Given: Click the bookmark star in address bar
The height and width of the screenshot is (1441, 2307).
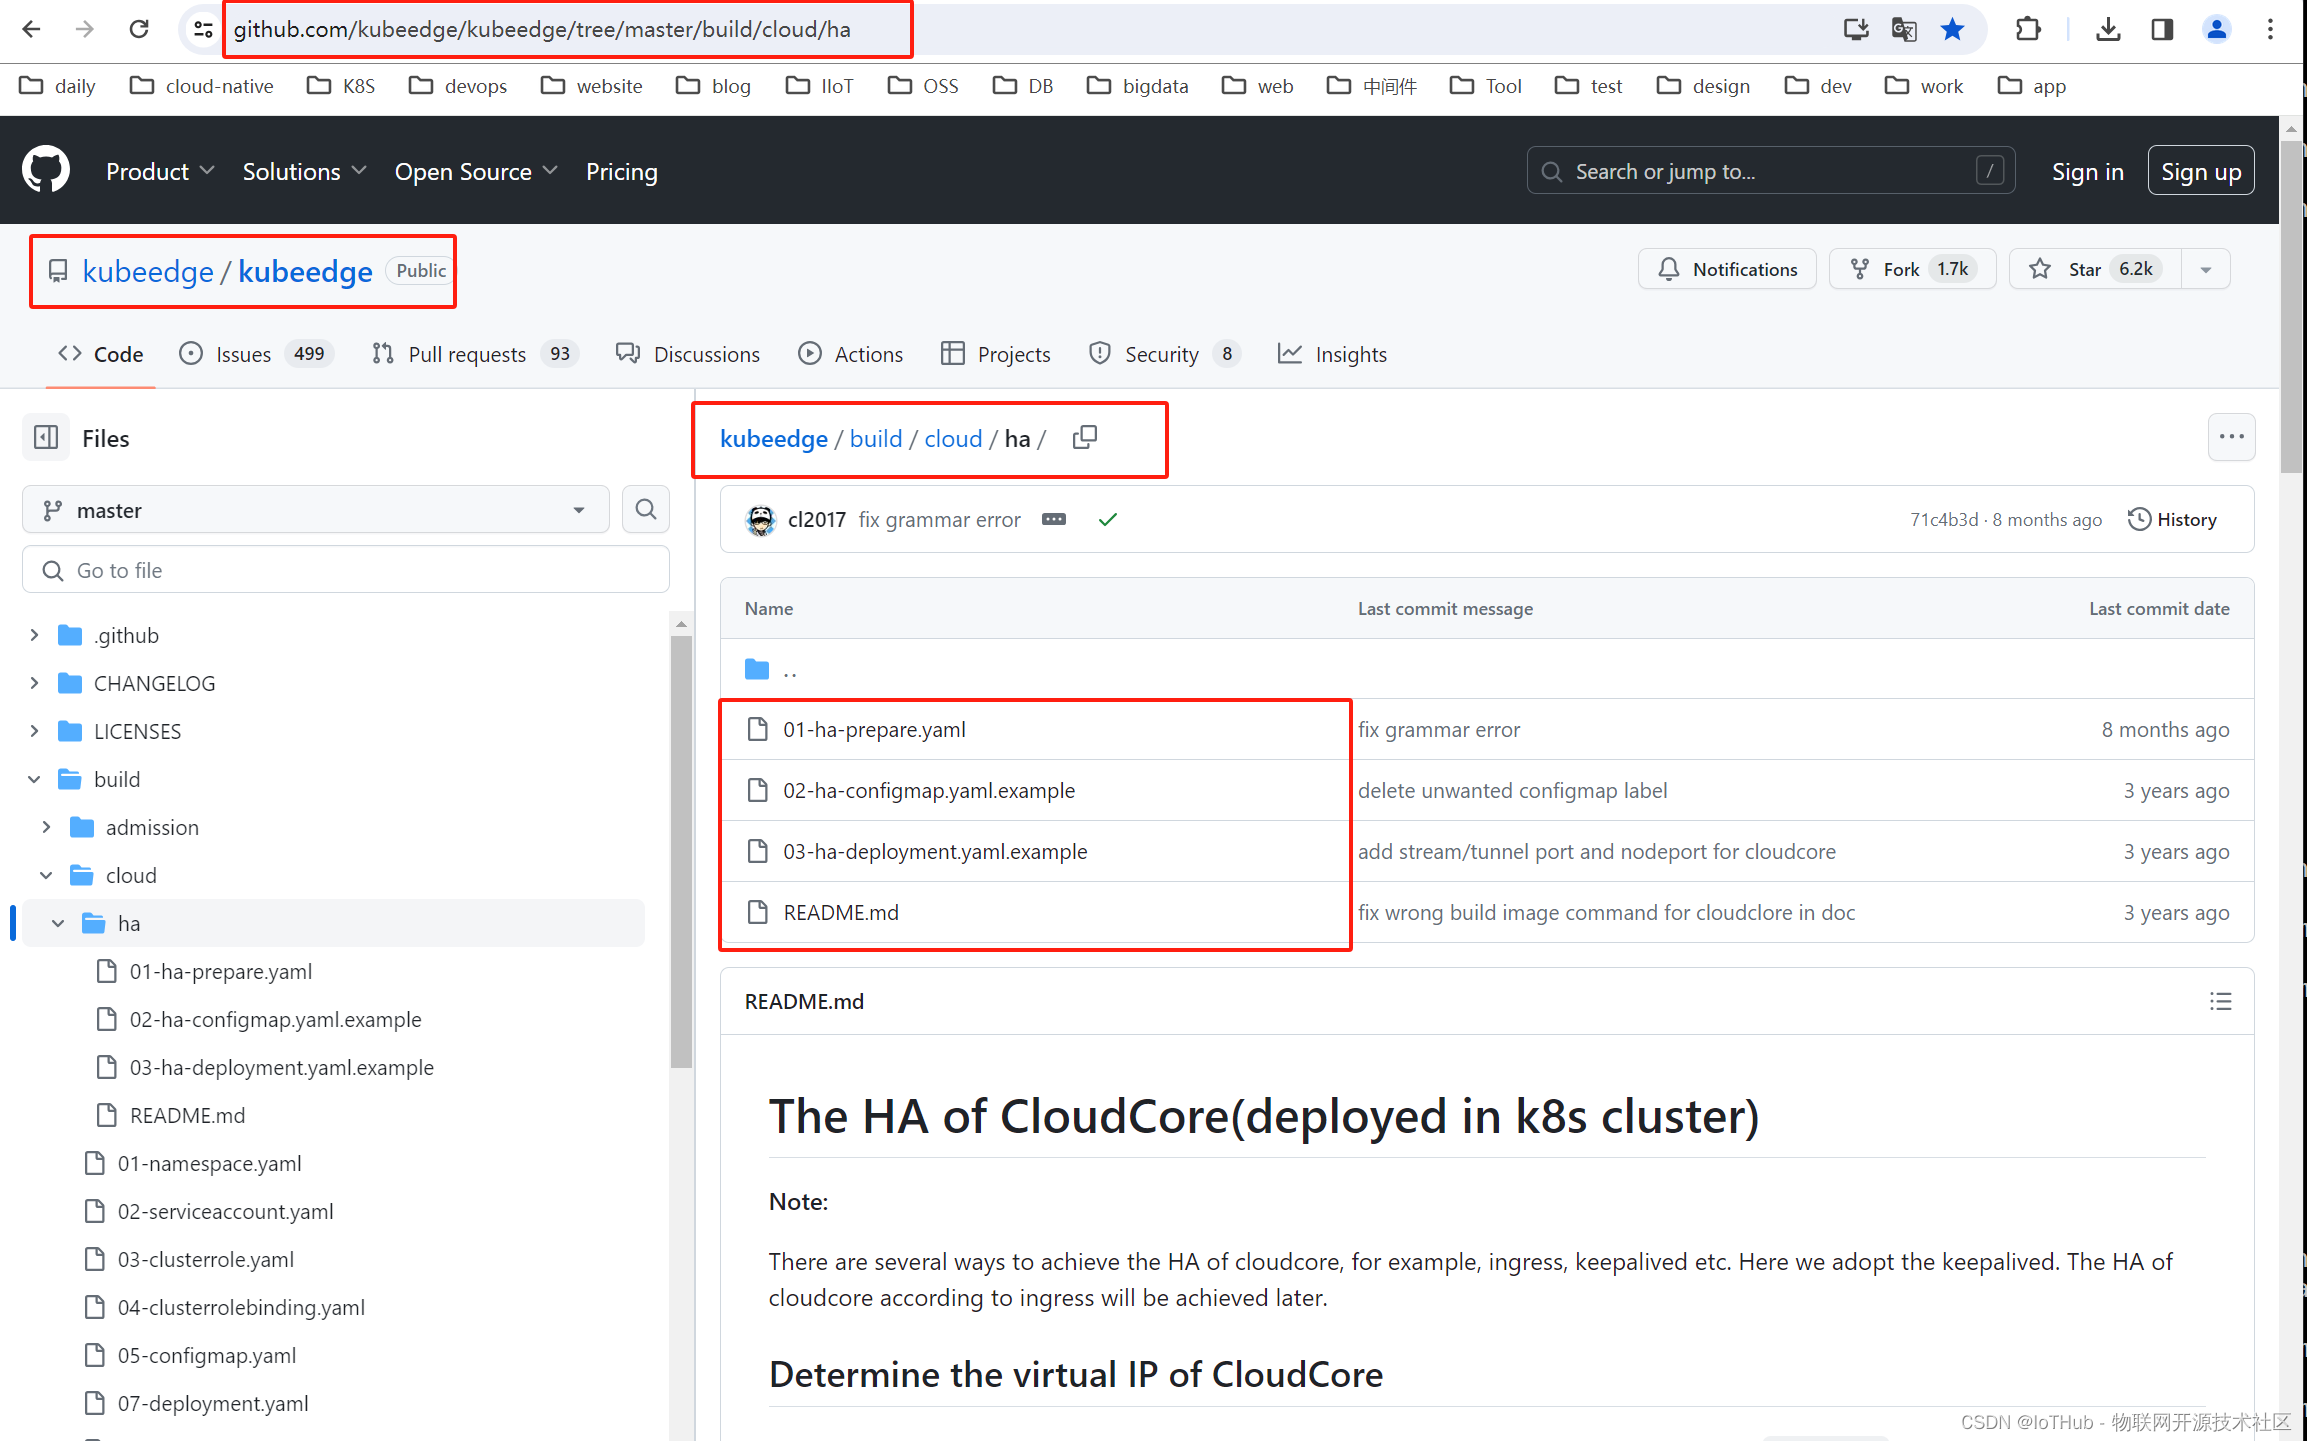Looking at the screenshot, I should (1952, 29).
